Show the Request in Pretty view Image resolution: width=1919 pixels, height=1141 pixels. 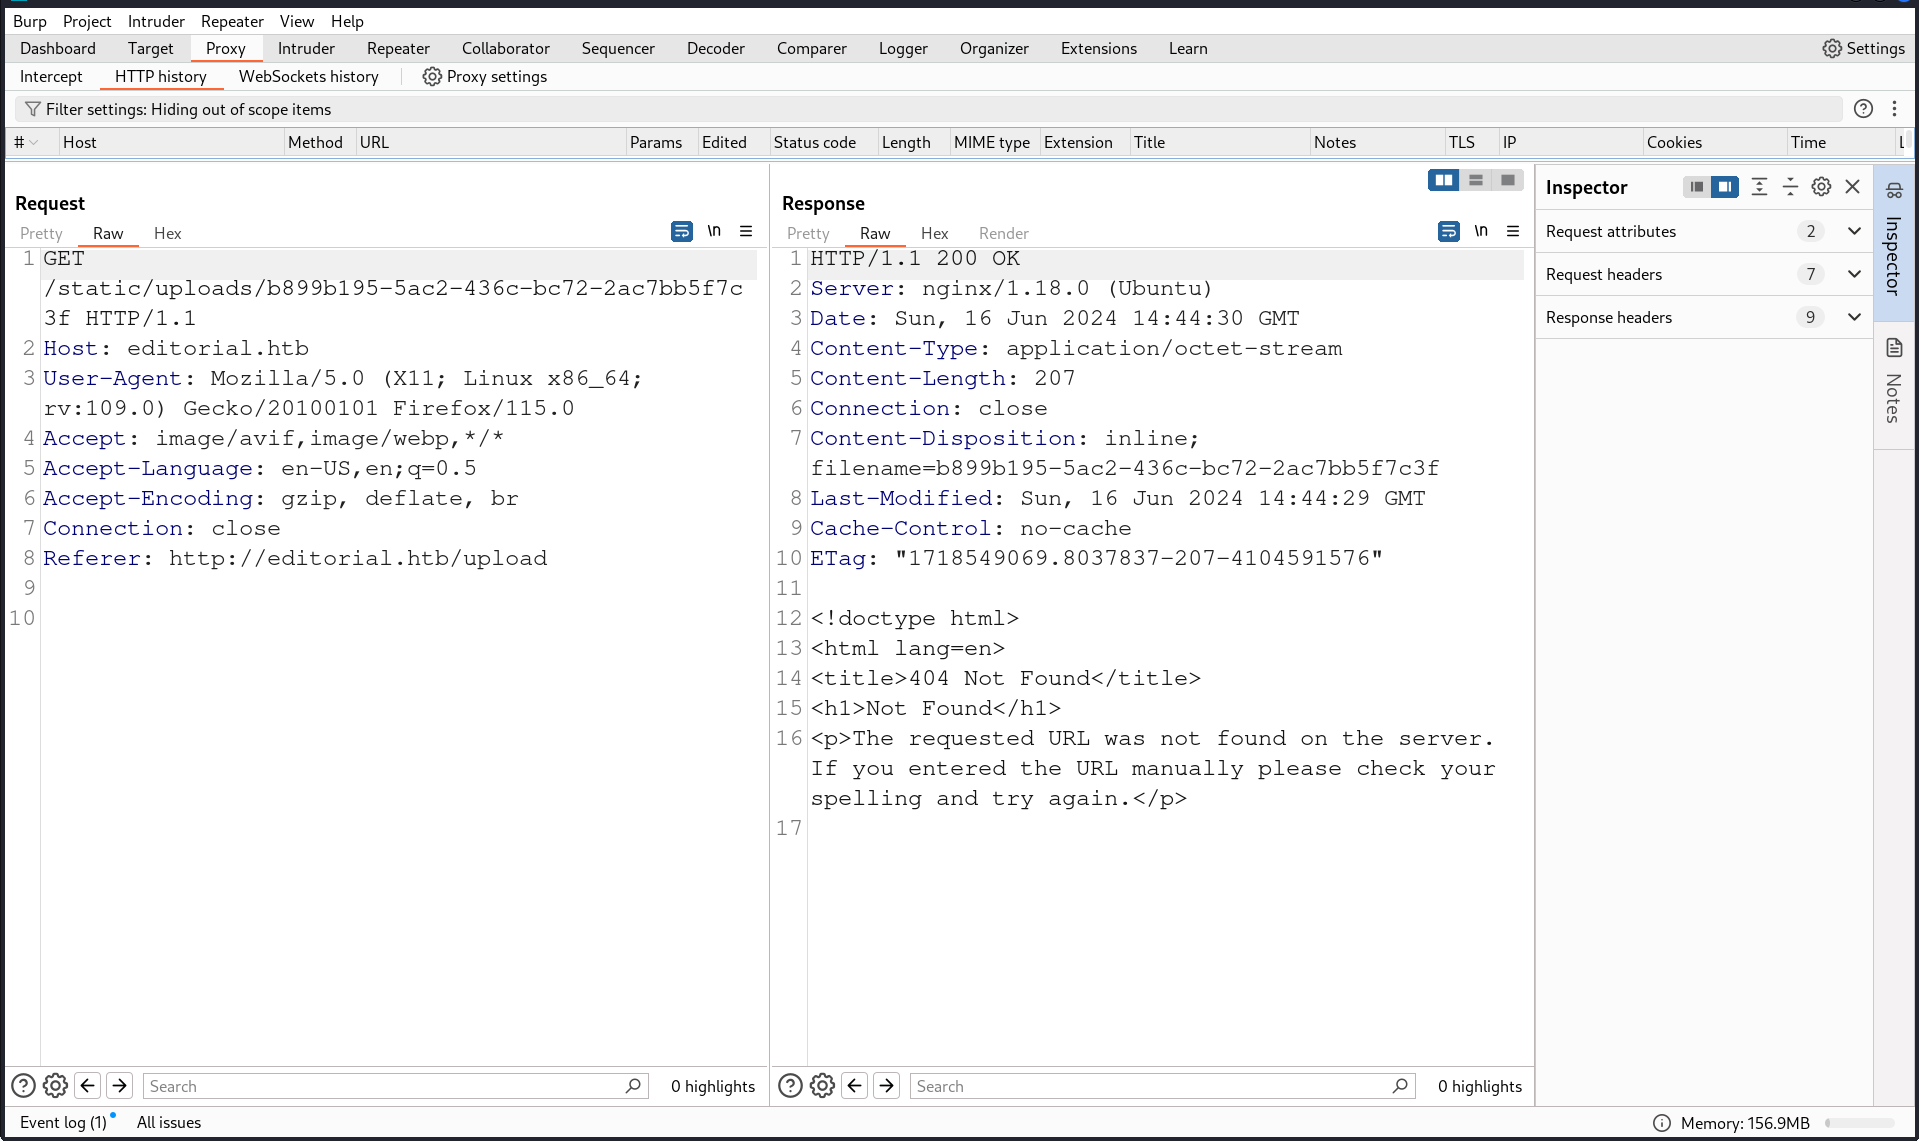(x=41, y=233)
